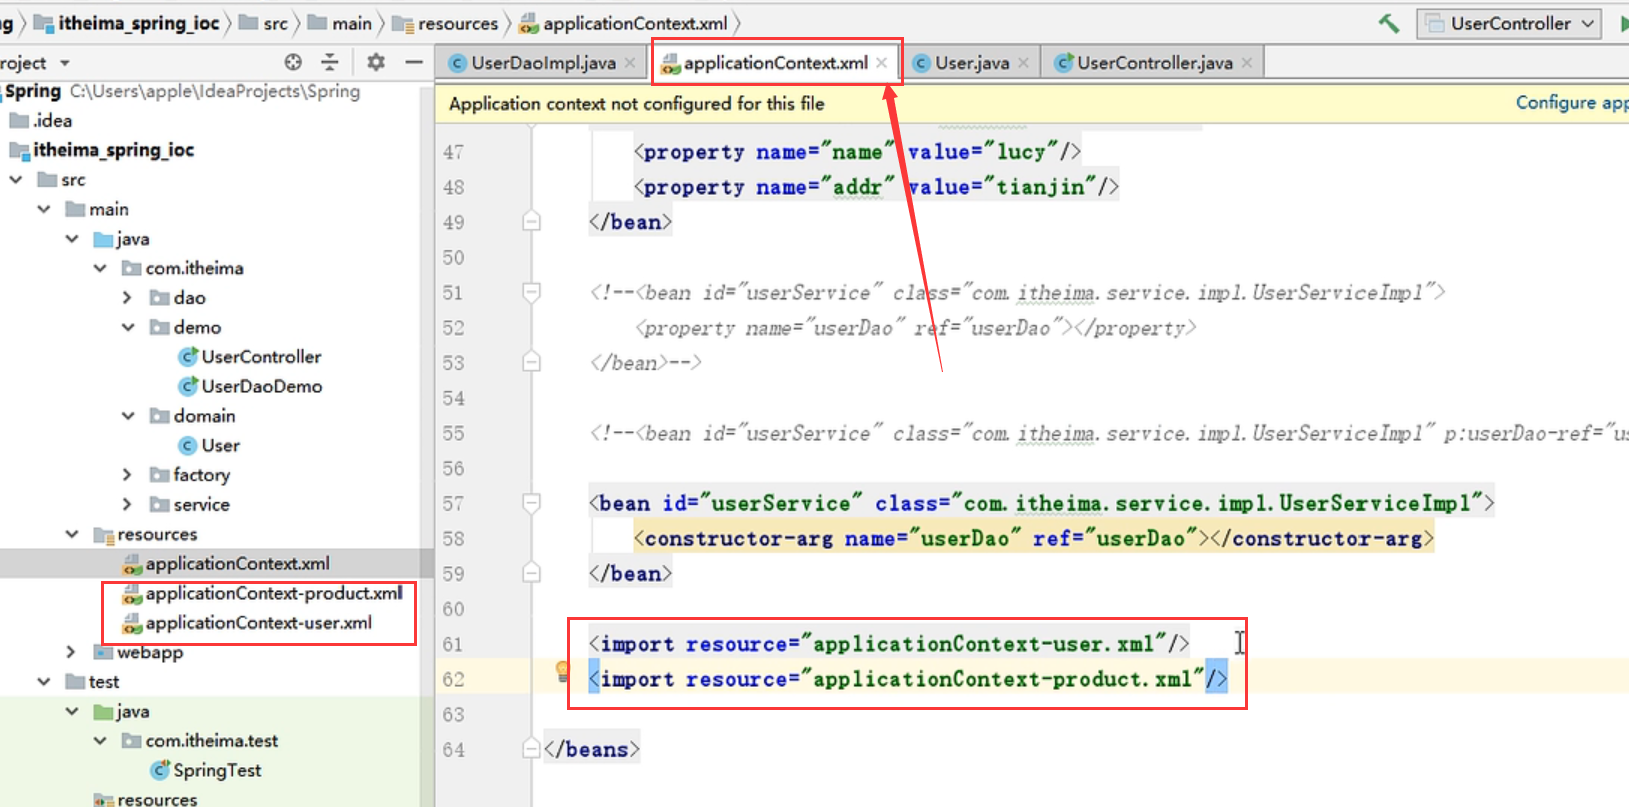Hide the Project tool window with the minimize icon

click(414, 62)
